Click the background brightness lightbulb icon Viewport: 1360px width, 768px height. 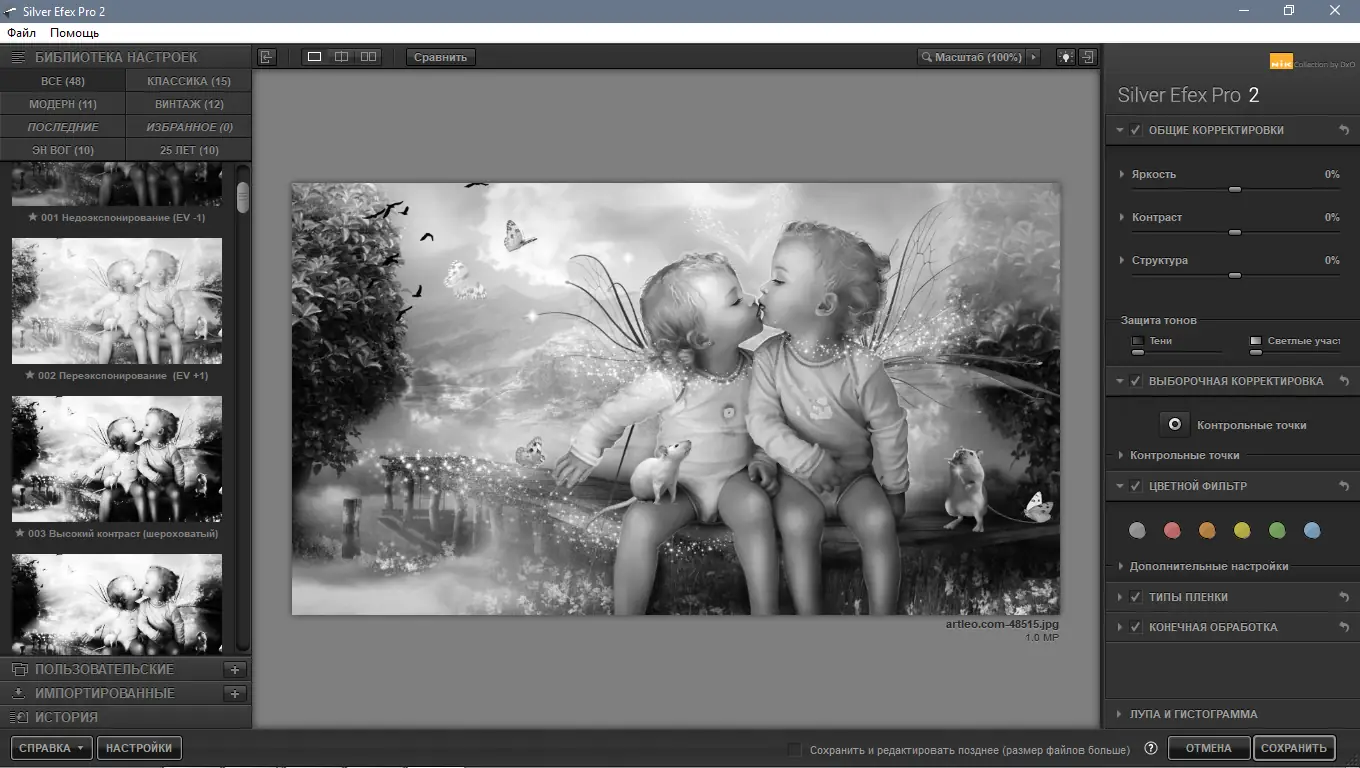pyautogui.click(x=1065, y=57)
